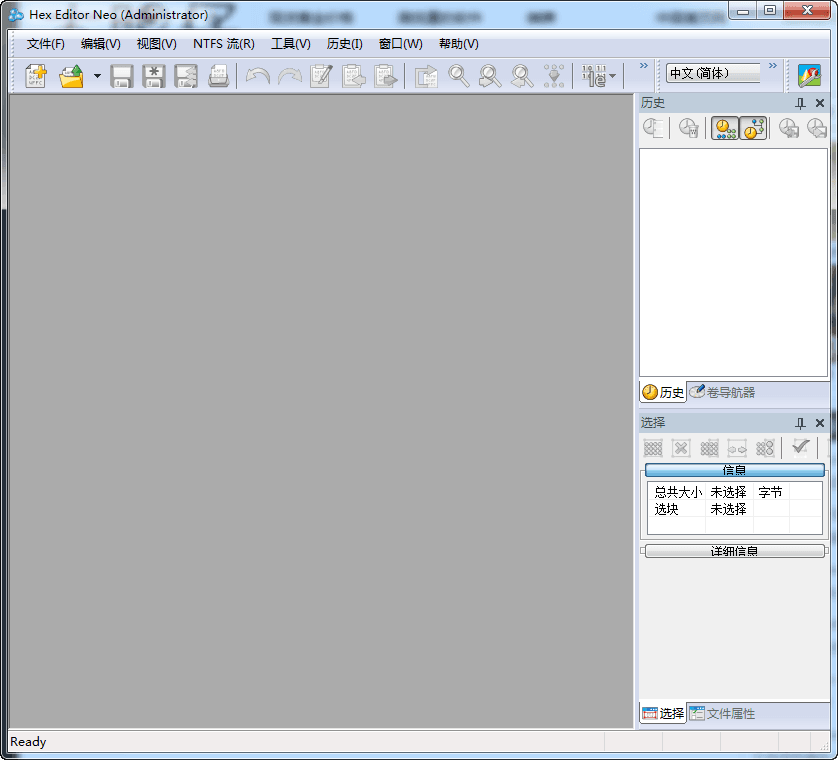Open a file using the folder icon
Screen dimensions: 838x760
click(71, 76)
